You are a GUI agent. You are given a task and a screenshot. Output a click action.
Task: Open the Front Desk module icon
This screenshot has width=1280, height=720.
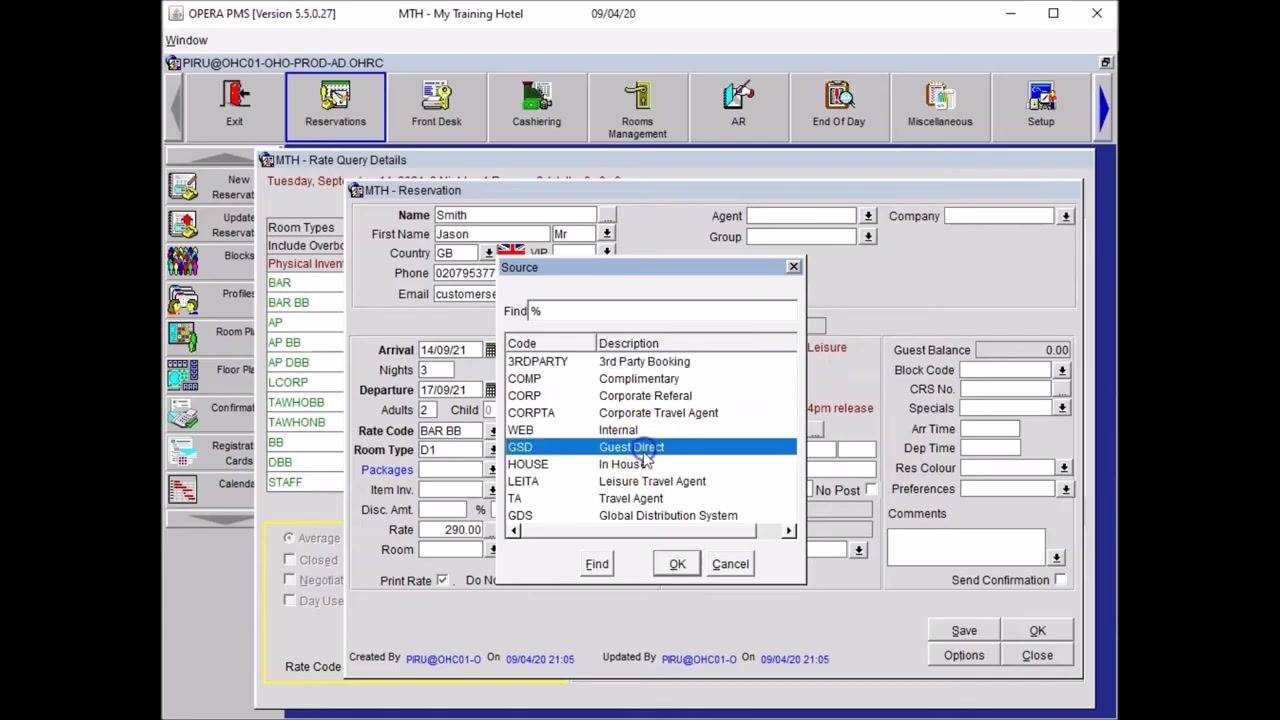pyautogui.click(x=436, y=98)
